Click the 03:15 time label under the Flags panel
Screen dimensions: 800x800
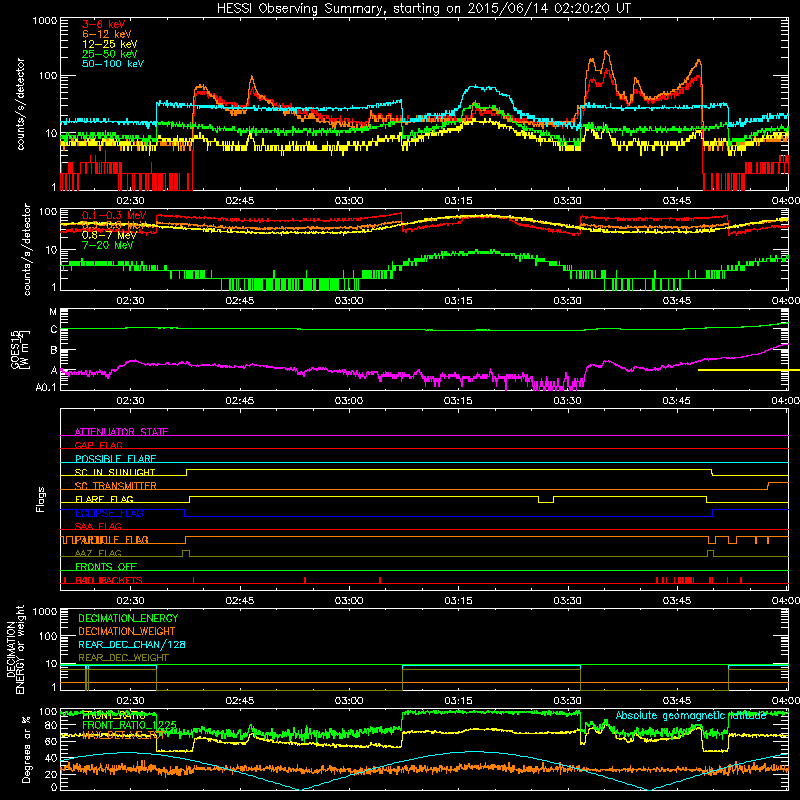458,601
